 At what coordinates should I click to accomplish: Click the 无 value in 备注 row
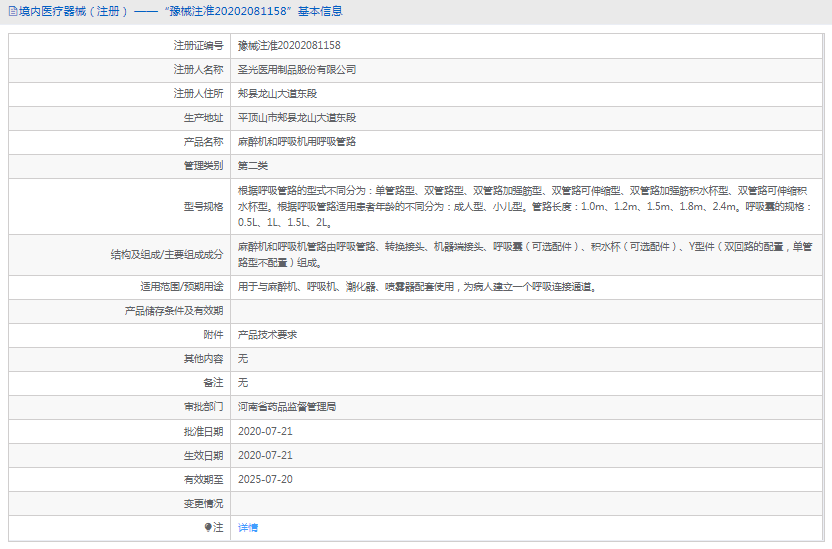coord(243,383)
